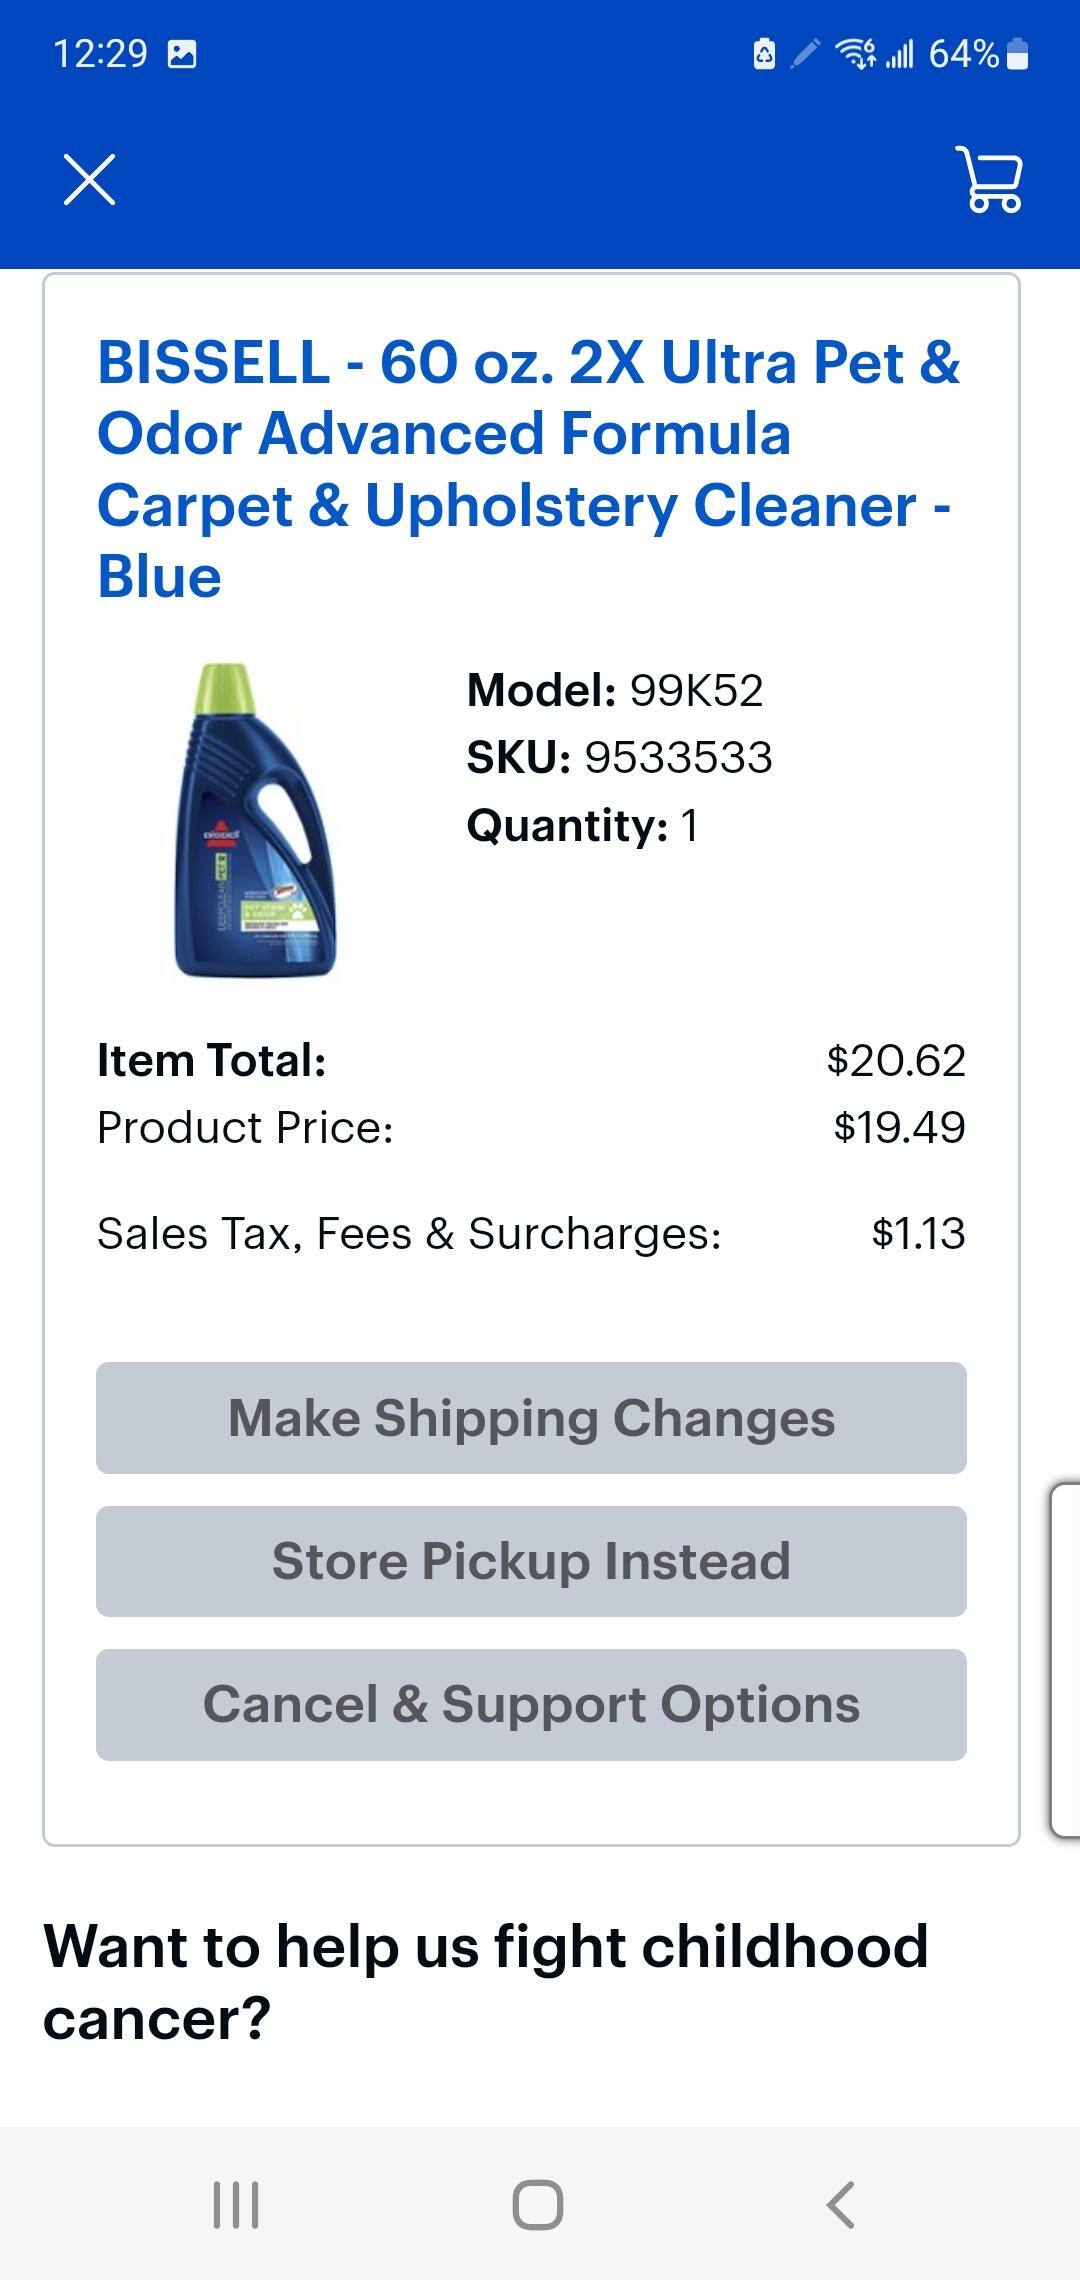
Task: Open the BISSELL carpet cleaner product link
Action: coord(530,470)
